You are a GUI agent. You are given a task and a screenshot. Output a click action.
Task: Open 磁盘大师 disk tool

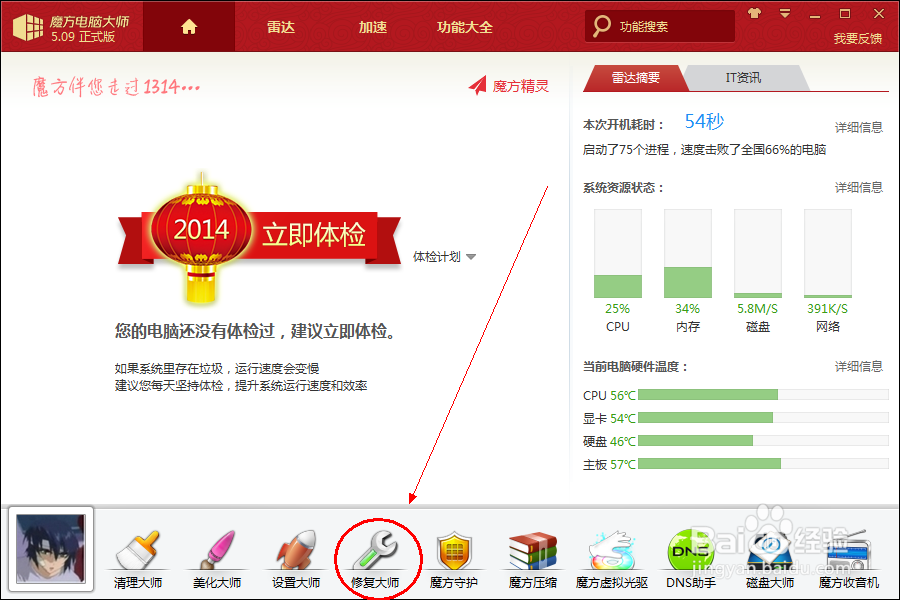(x=770, y=559)
